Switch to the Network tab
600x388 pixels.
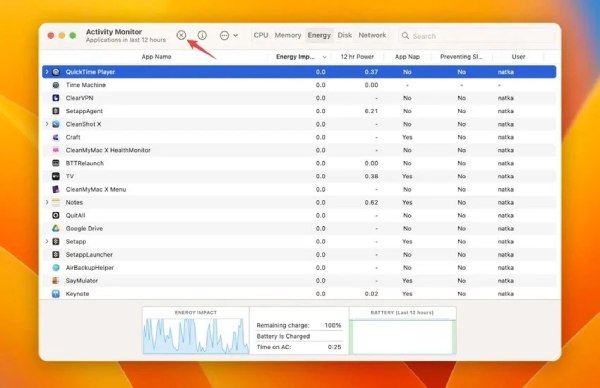(x=372, y=35)
